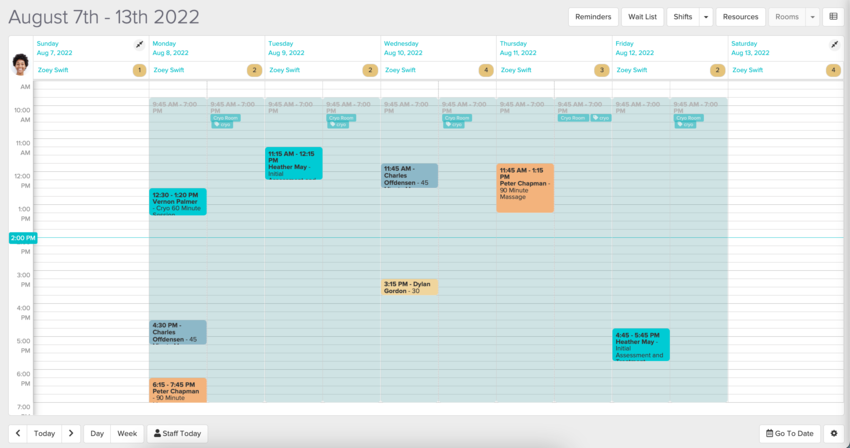Go to previous week with left arrow
Image resolution: width=850 pixels, height=448 pixels.
click(x=17, y=433)
